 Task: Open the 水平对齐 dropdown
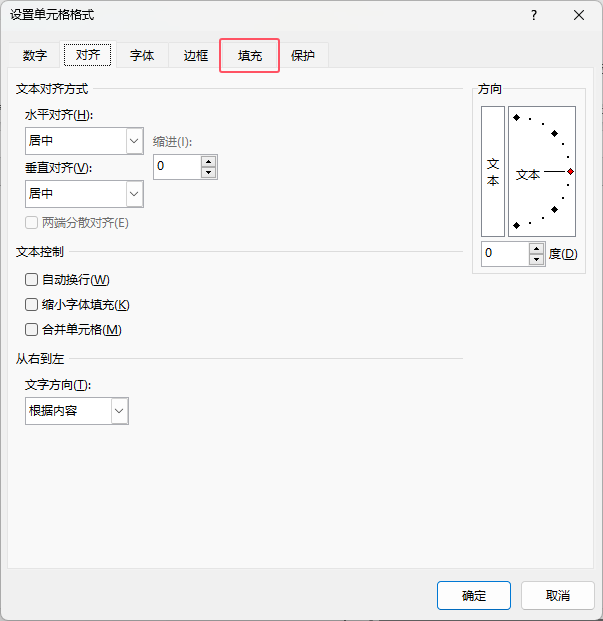pyautogui.click(x=135, y=141)
